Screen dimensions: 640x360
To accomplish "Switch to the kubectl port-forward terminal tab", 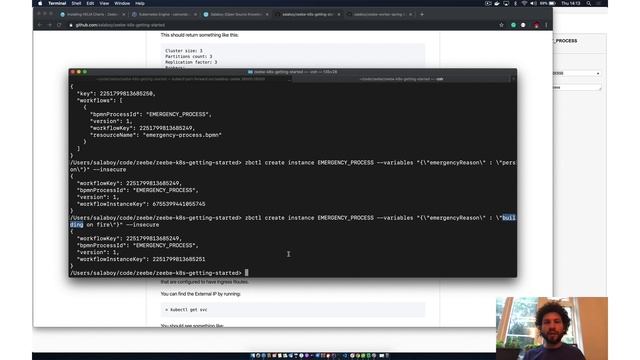I will coord(180,79).
